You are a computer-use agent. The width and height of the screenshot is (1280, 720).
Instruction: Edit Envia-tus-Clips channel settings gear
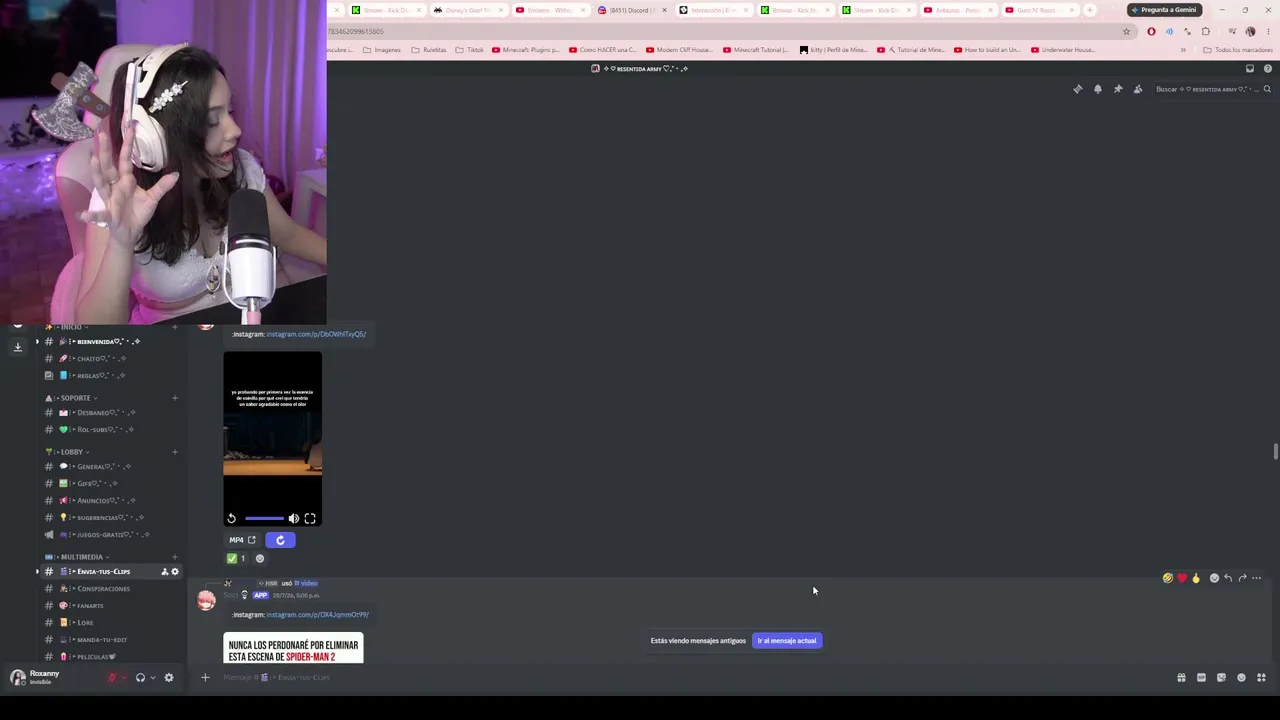[x=175, y=572]
